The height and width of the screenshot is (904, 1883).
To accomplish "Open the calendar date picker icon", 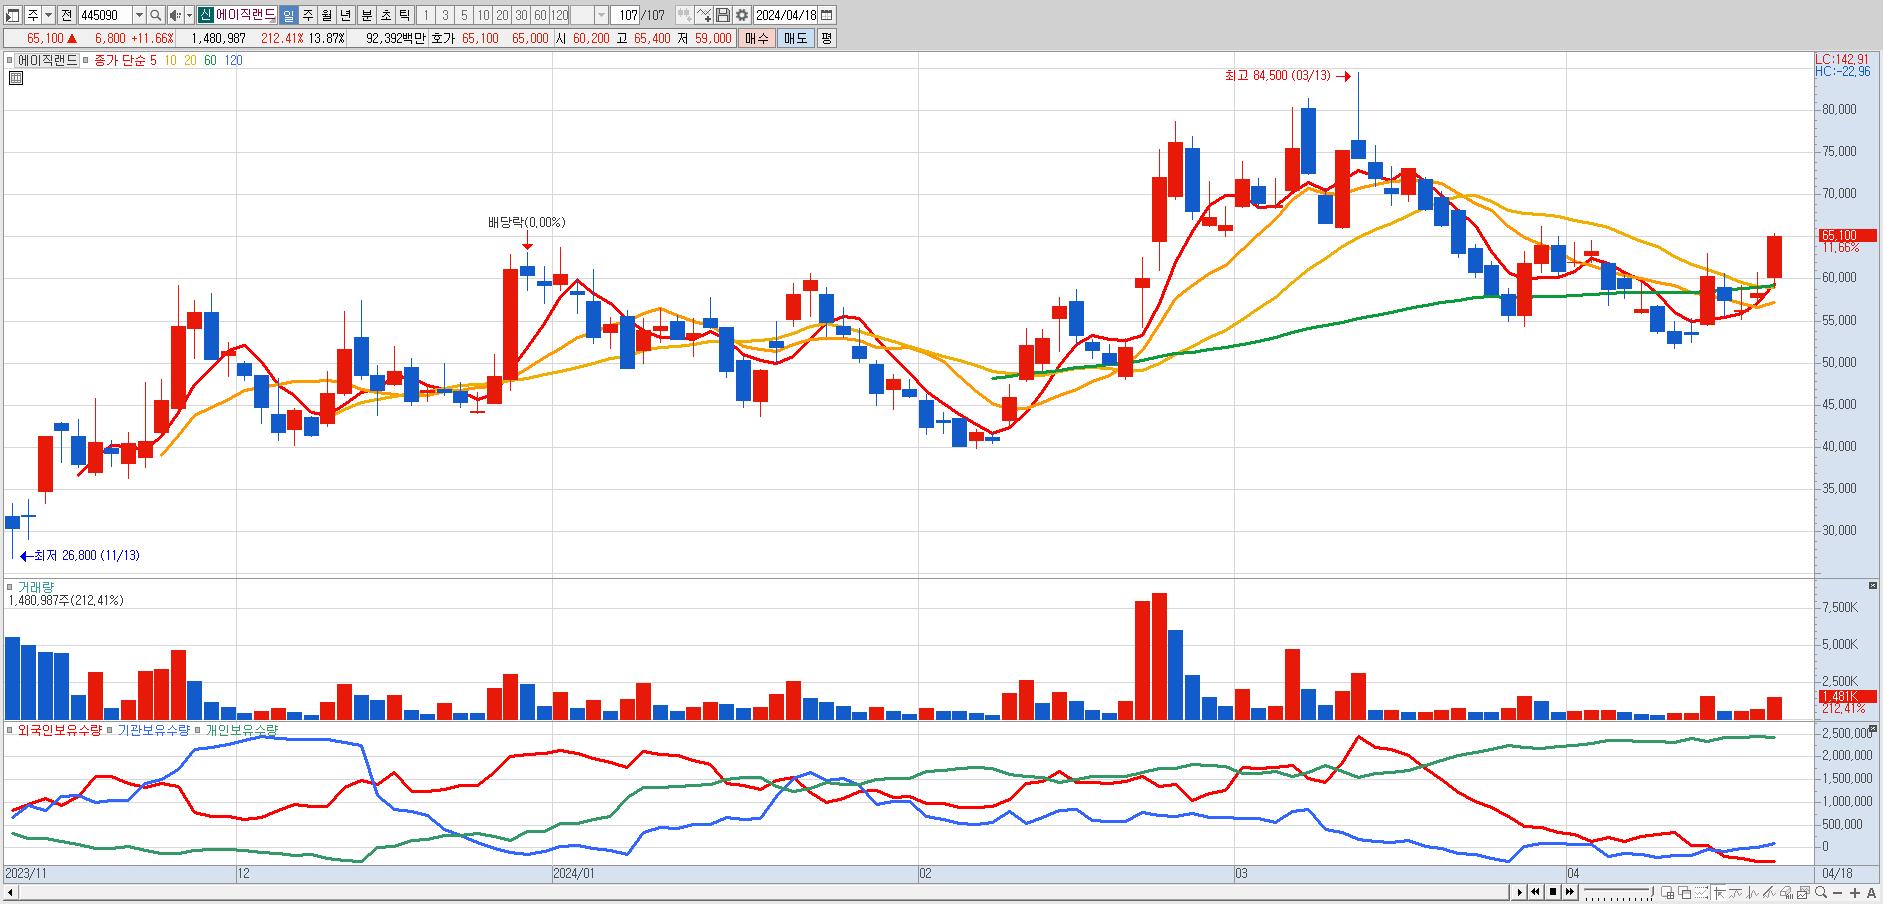I will [826, 15].
